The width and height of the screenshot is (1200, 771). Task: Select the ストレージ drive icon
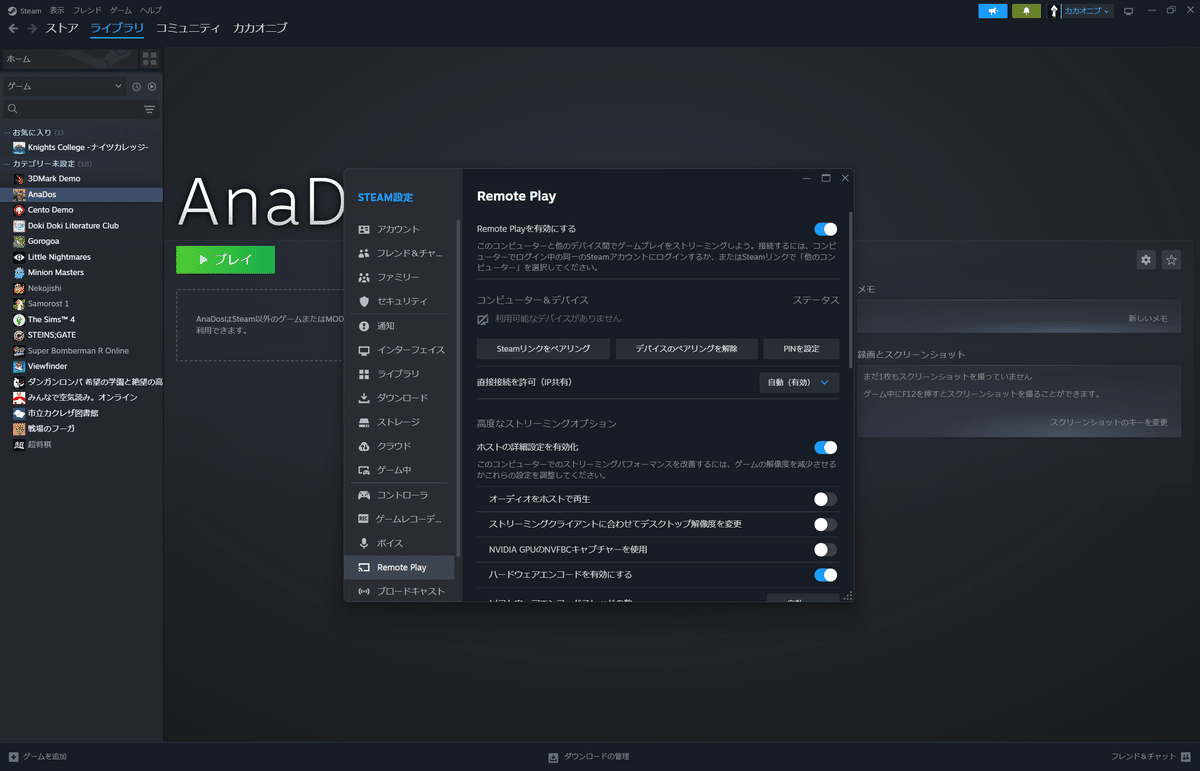(364, 422)
